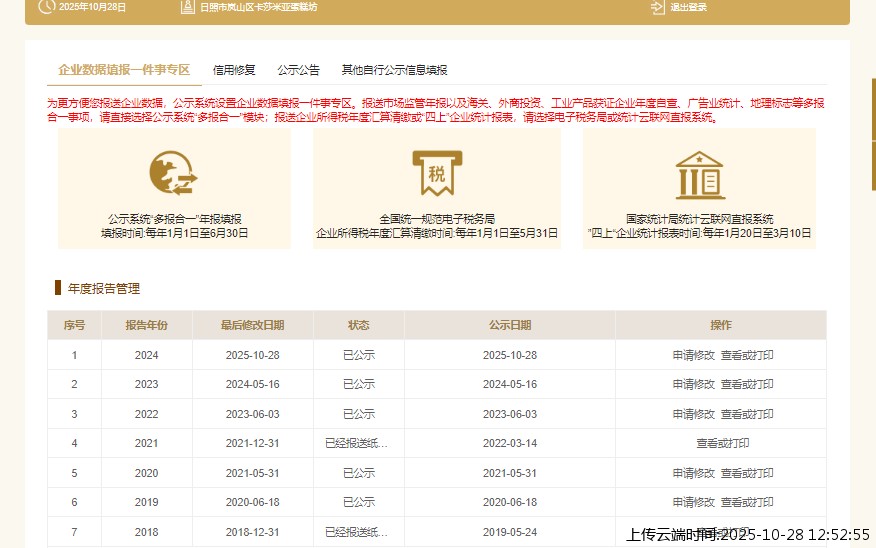Click the 退出登录 text link
The width and height of the screenshot is (876, 548).
(x=688, y=7)
